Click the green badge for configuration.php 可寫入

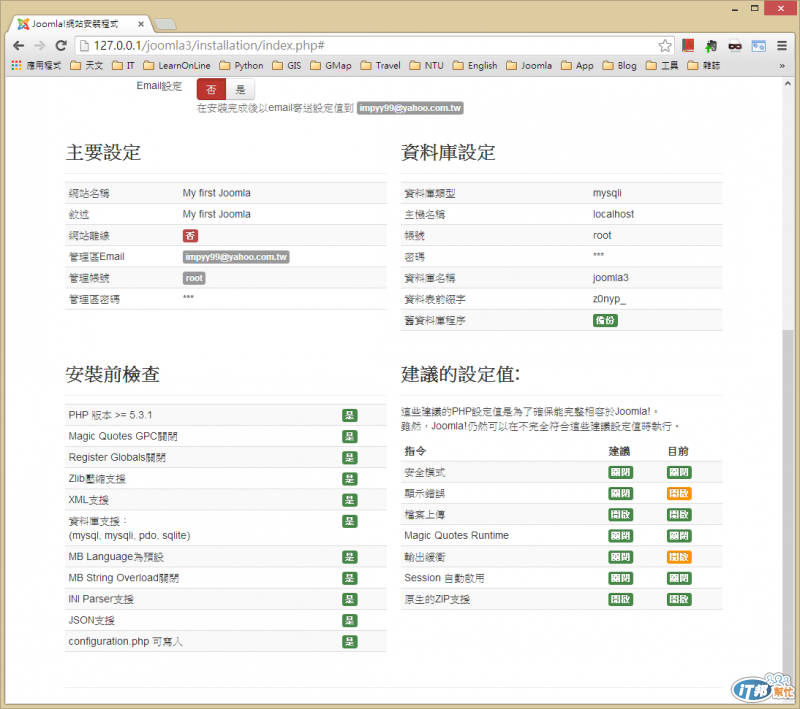click(x=349, y=642)
